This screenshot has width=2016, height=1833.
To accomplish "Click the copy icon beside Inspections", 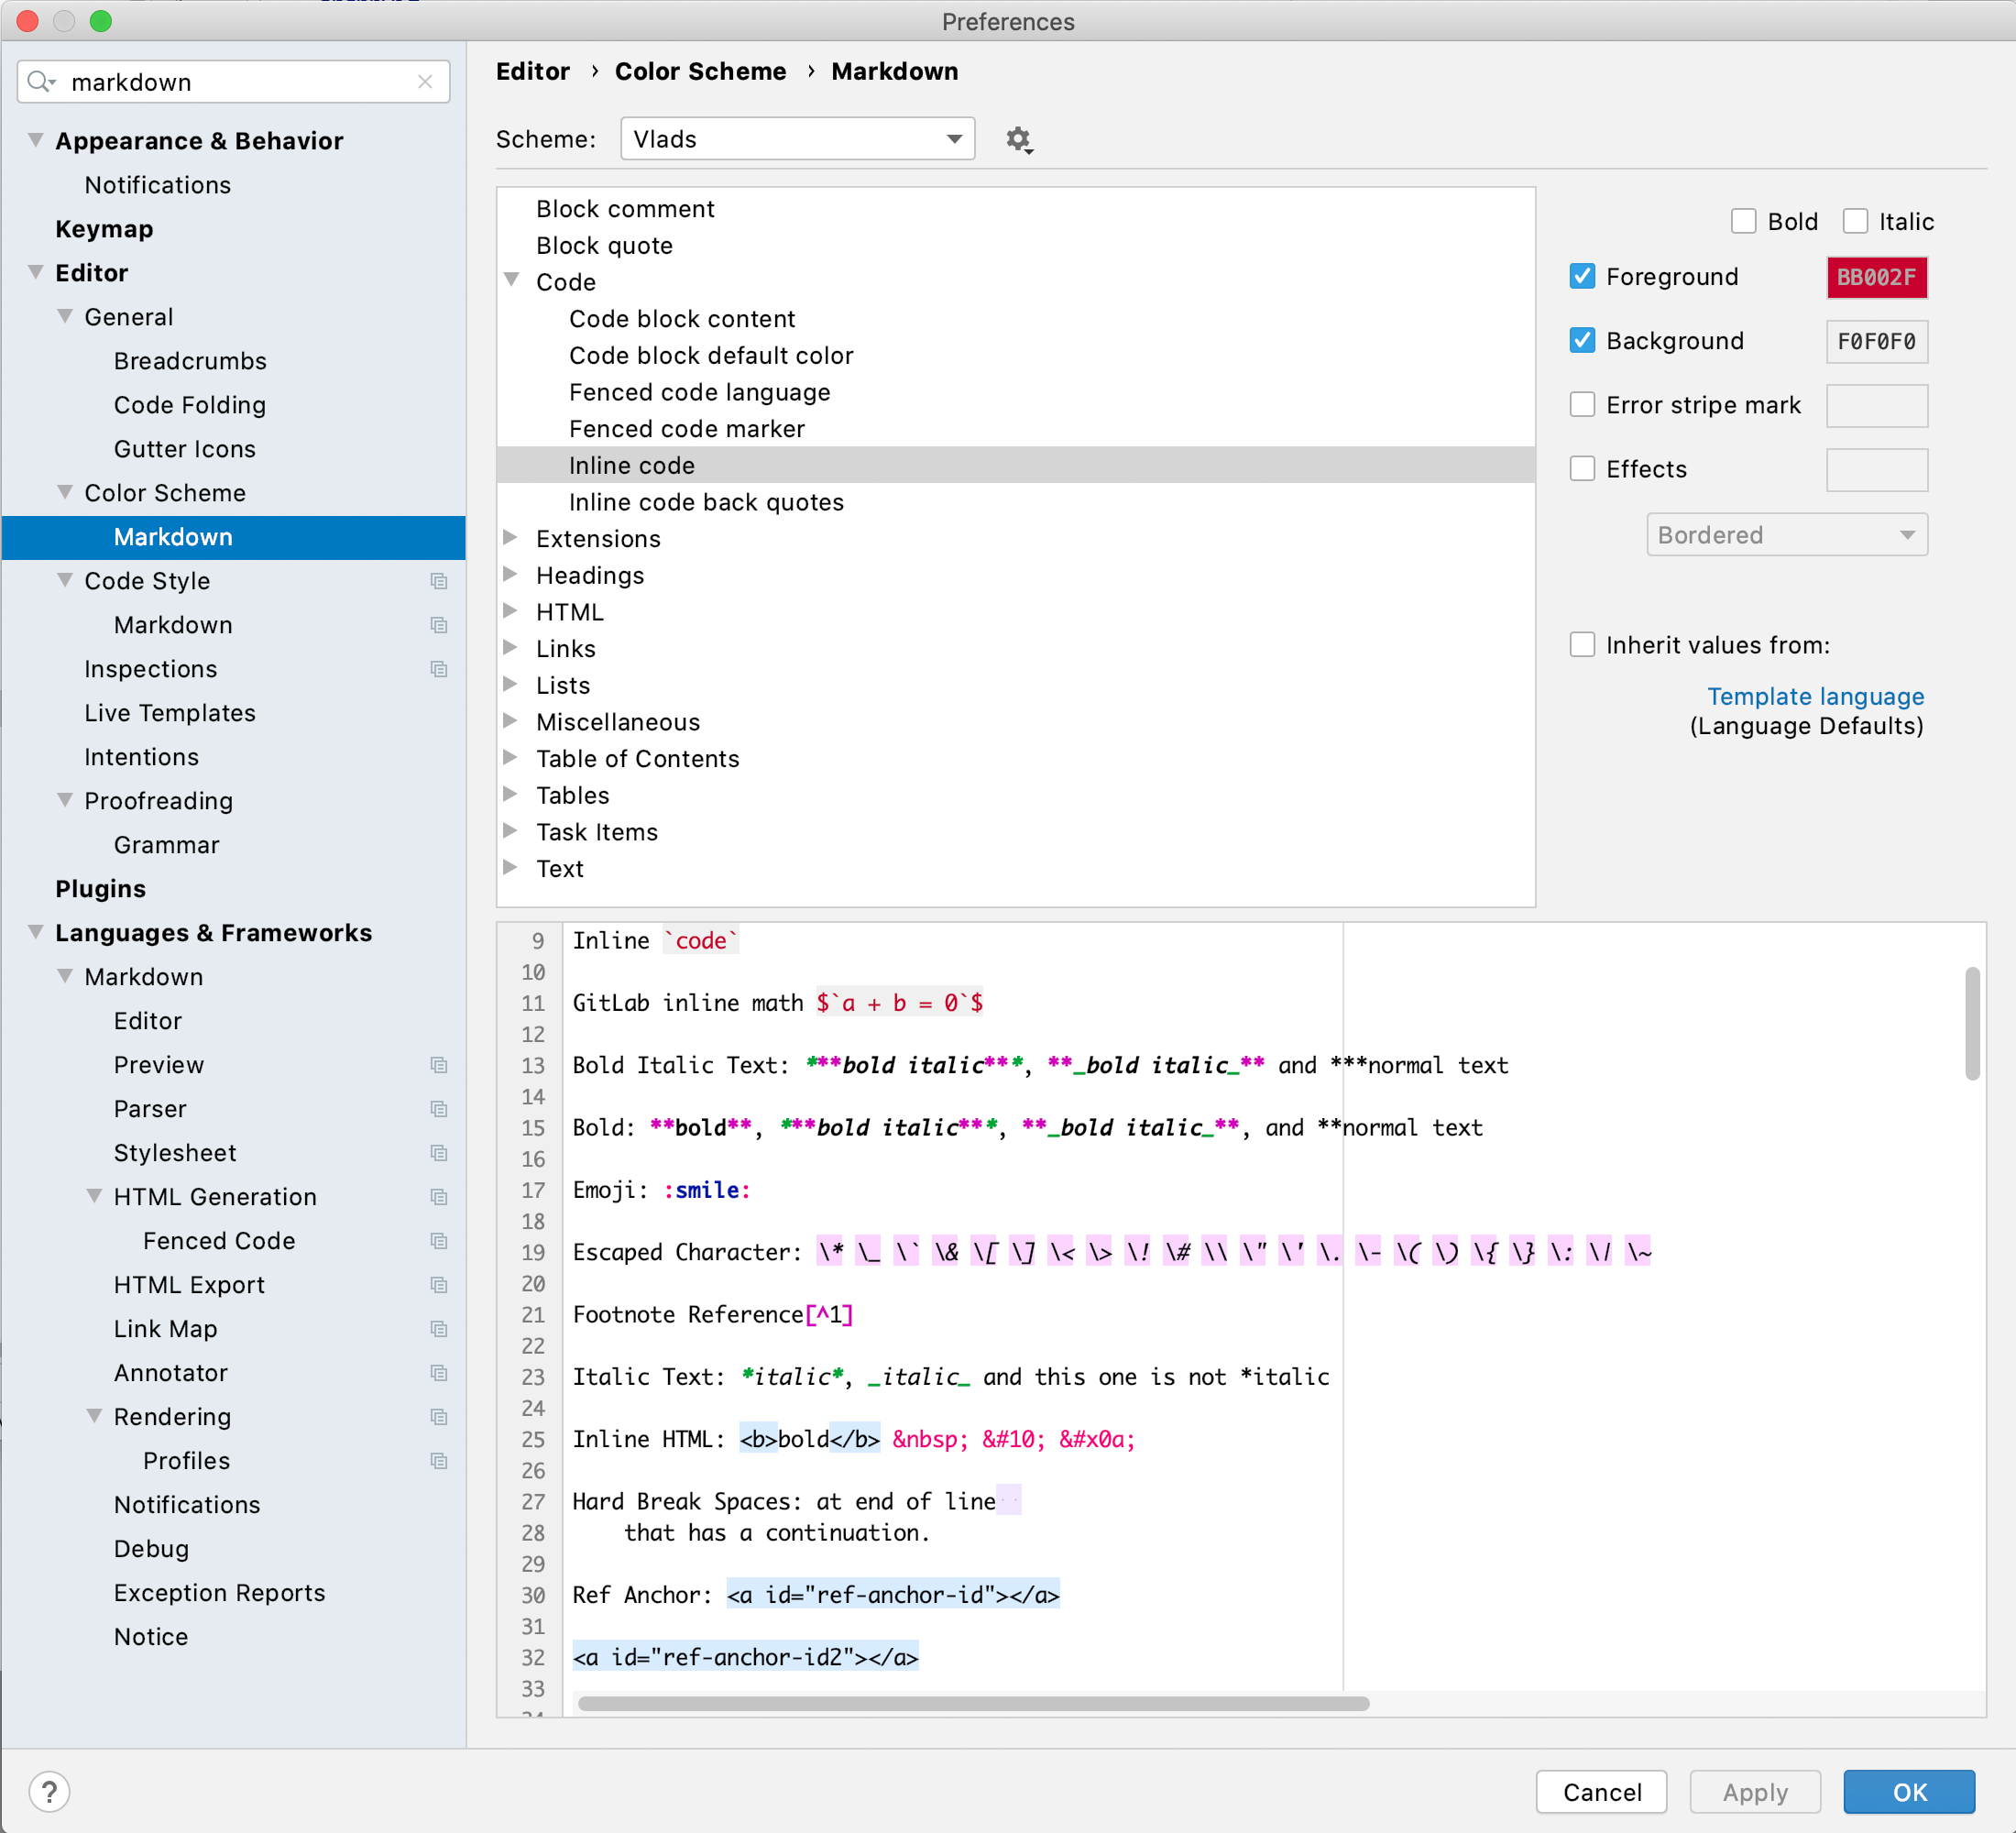I will coord(438,669).
